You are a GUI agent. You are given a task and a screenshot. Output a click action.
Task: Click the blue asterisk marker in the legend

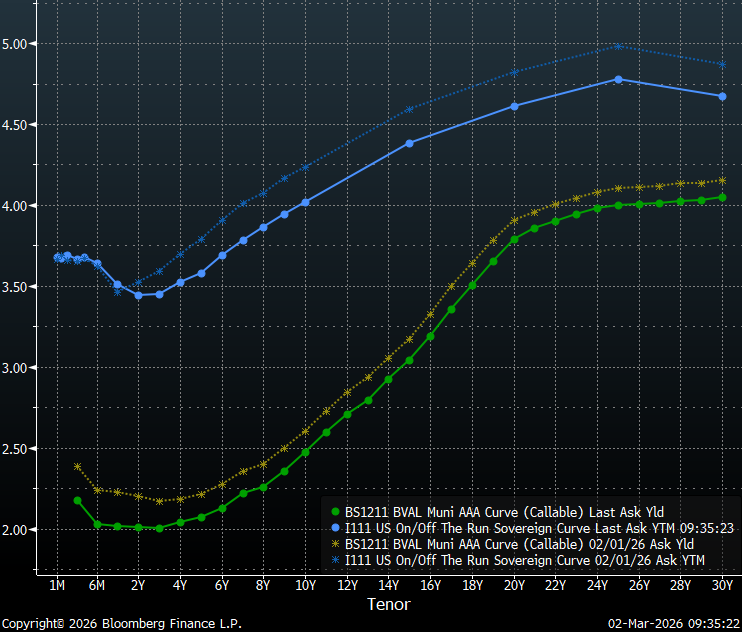[x=335, y=561]
